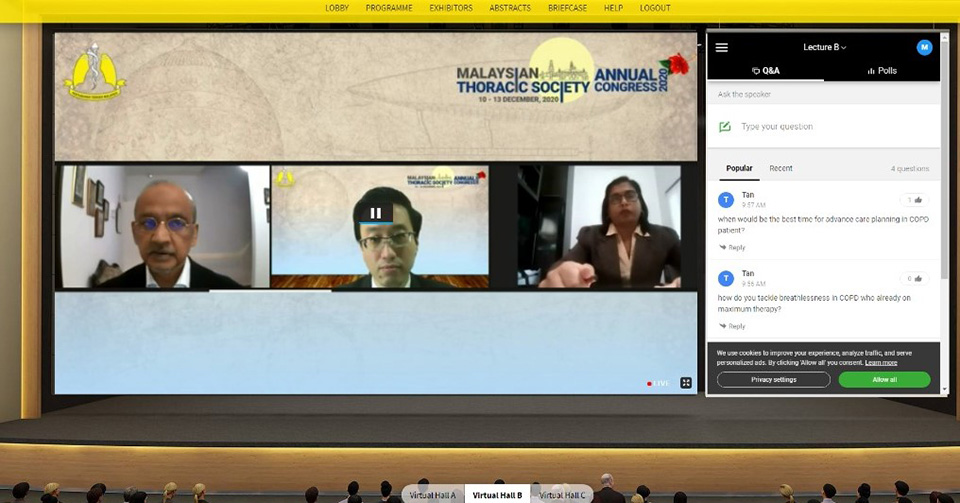Switch to Virtual Hall C
The width and height of the screenshot is (960, 503).
[x=562, y=495]
